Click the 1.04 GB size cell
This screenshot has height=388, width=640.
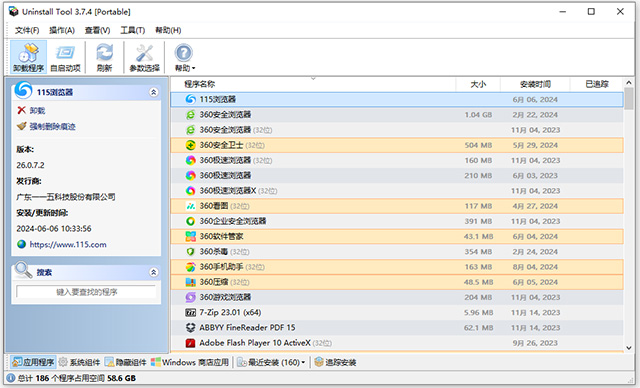coord(478,115)
